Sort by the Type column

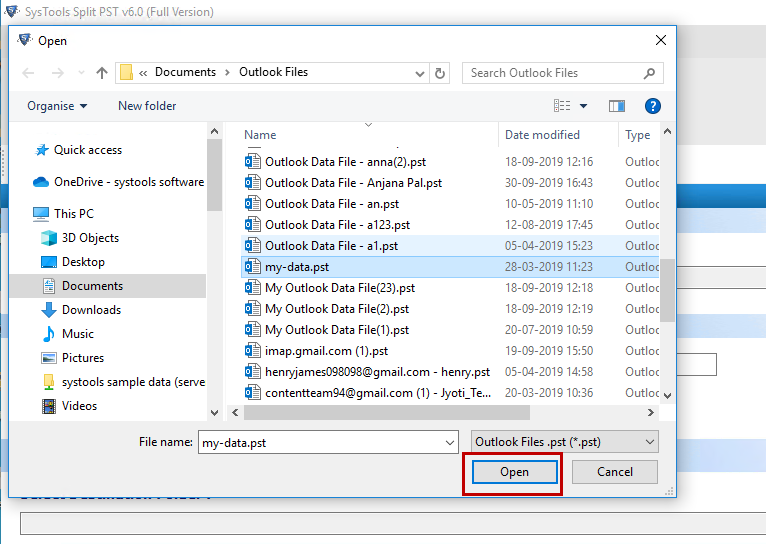638,135
